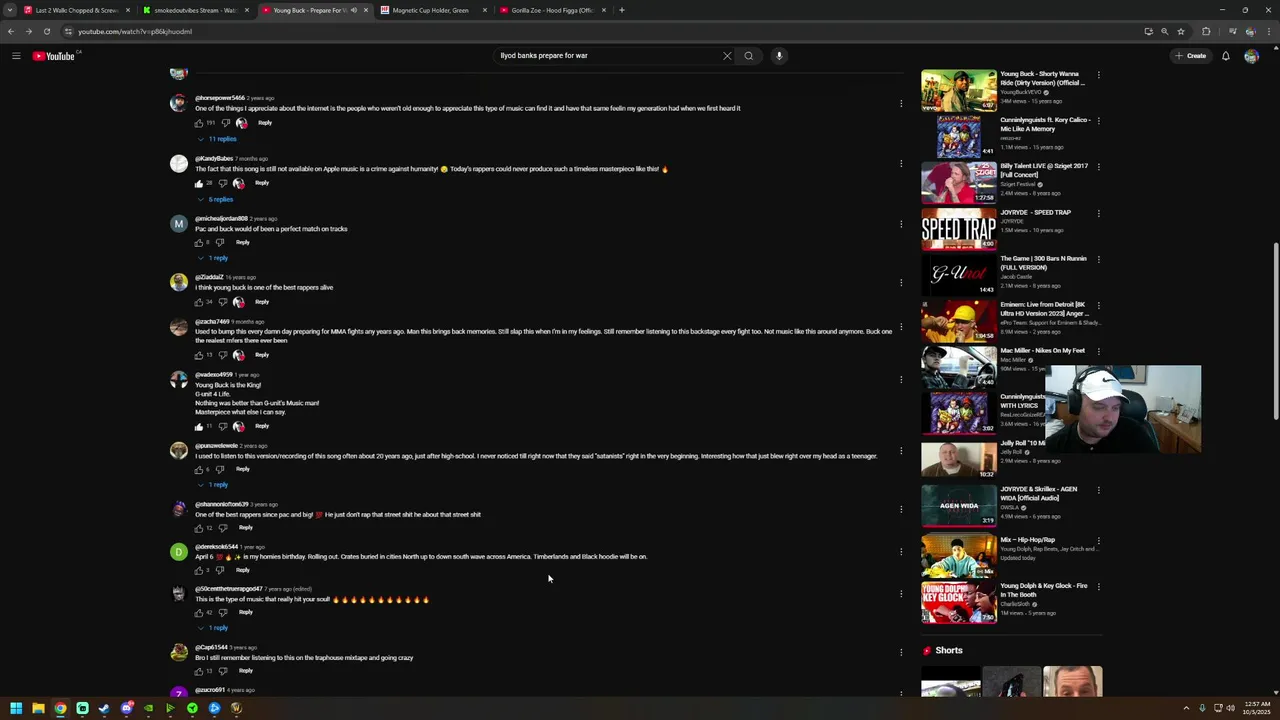The image size is (1280, 720).
Task: Go back with browser back arrow
Action: [11, 31]
